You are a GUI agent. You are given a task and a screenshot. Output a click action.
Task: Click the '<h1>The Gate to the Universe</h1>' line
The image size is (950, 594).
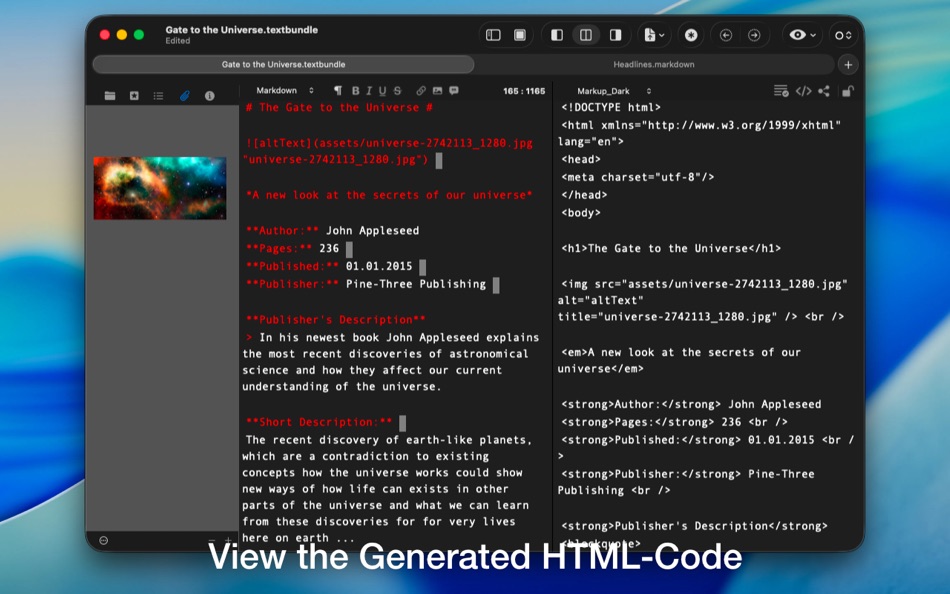[x=671, y=248]
